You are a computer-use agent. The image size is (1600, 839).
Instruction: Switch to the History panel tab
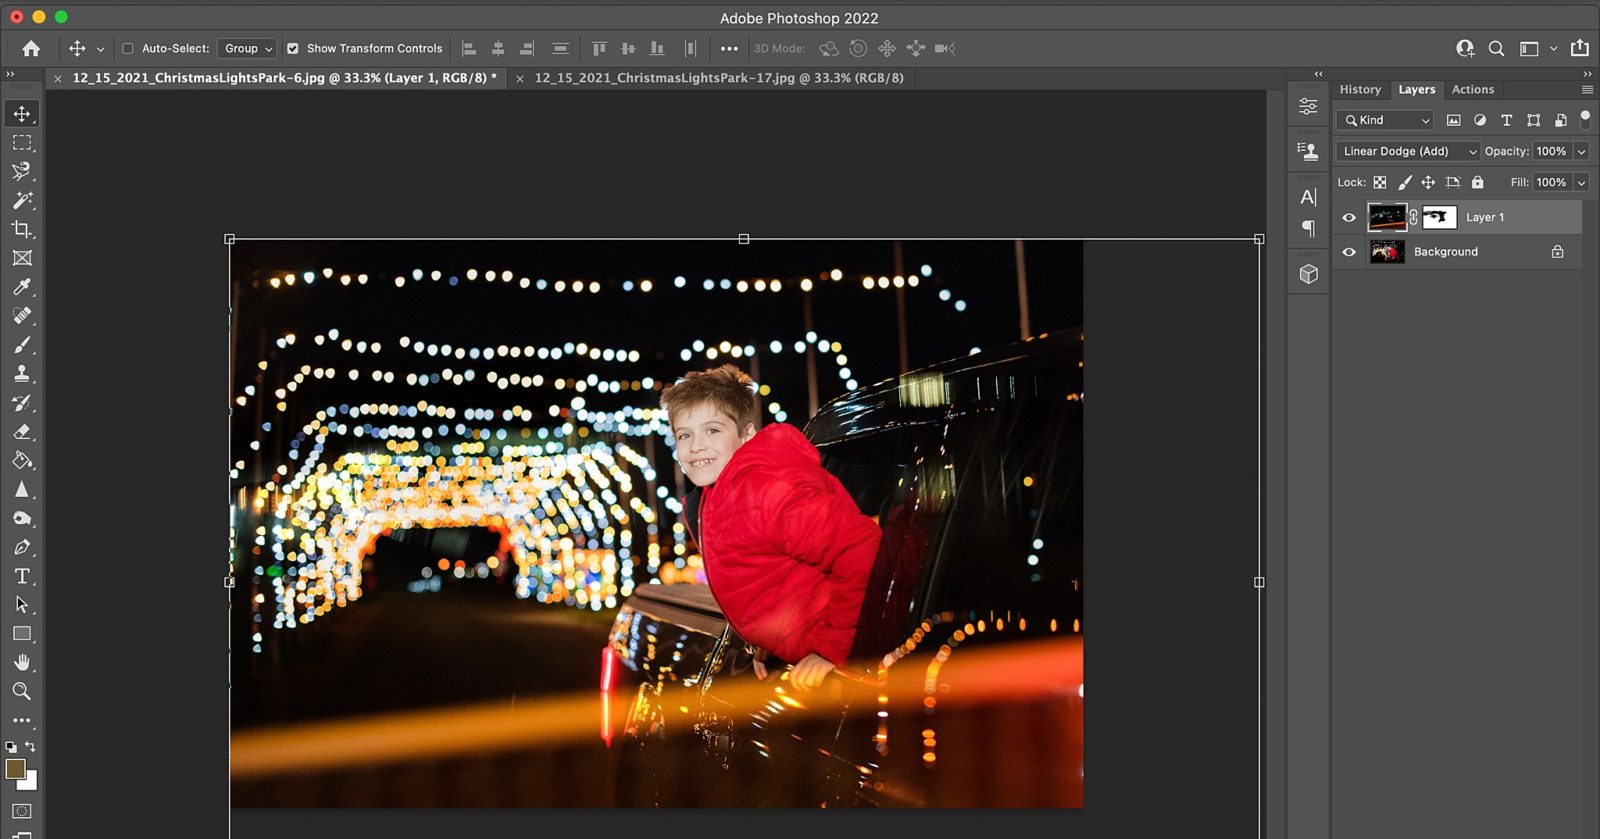click(x=1360, y=89)
